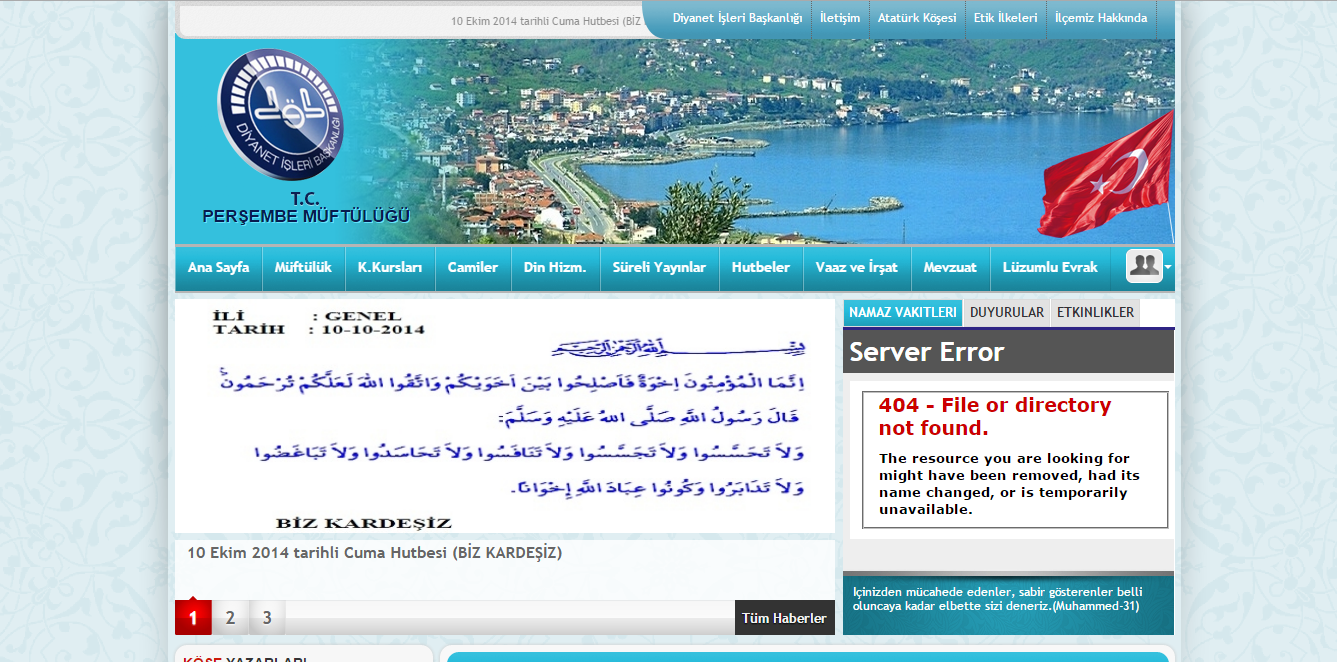Expand the dropdown arrow beside users icon
The image size is (1337, 662).
click(1168, 268)
